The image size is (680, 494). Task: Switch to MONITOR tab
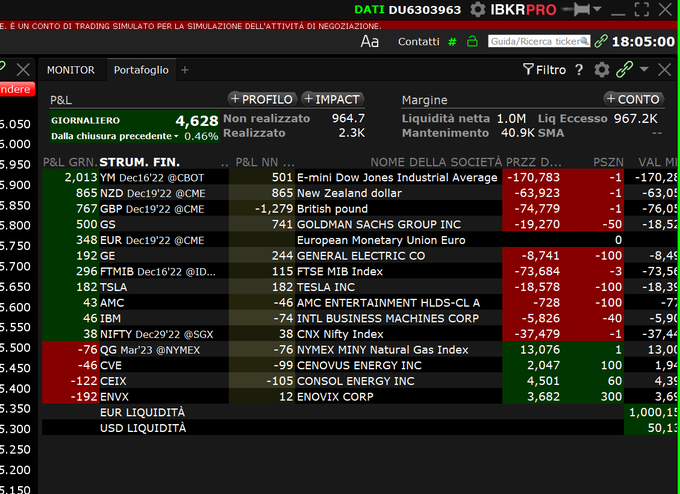pos(71,70)
